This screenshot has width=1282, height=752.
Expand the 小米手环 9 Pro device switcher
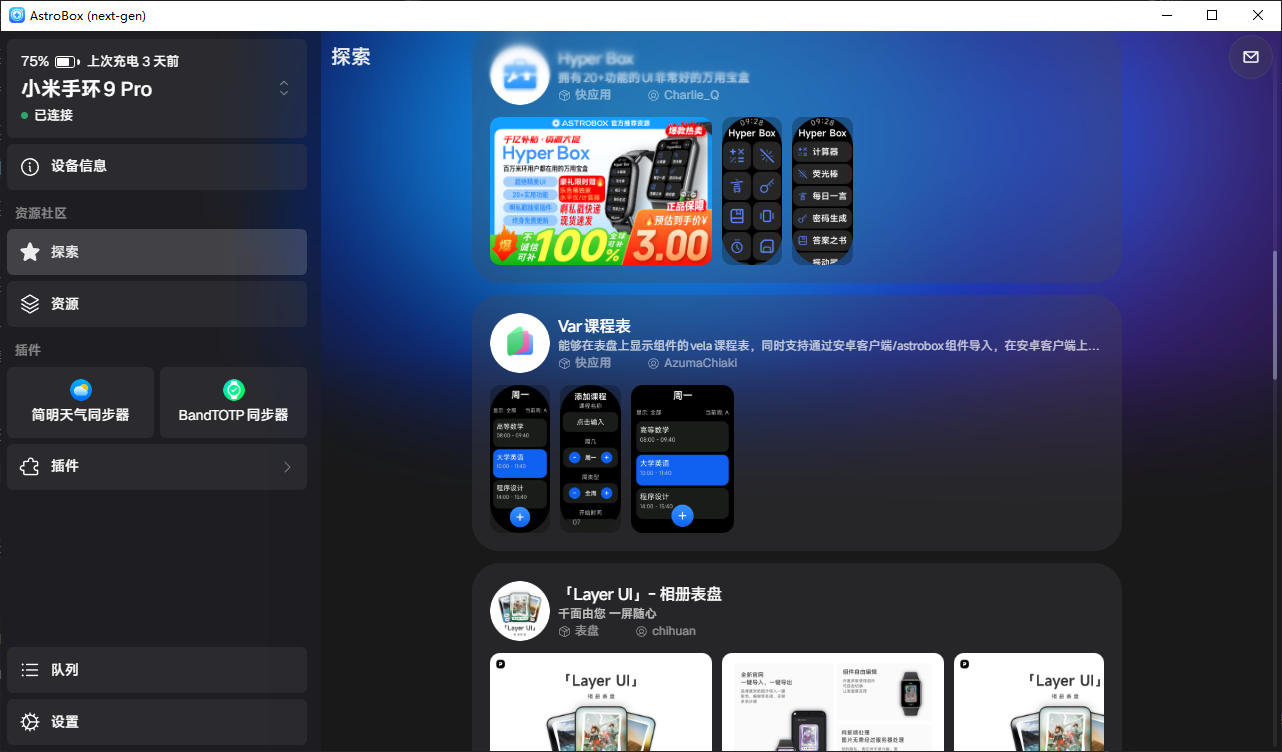tap(284, 89)
